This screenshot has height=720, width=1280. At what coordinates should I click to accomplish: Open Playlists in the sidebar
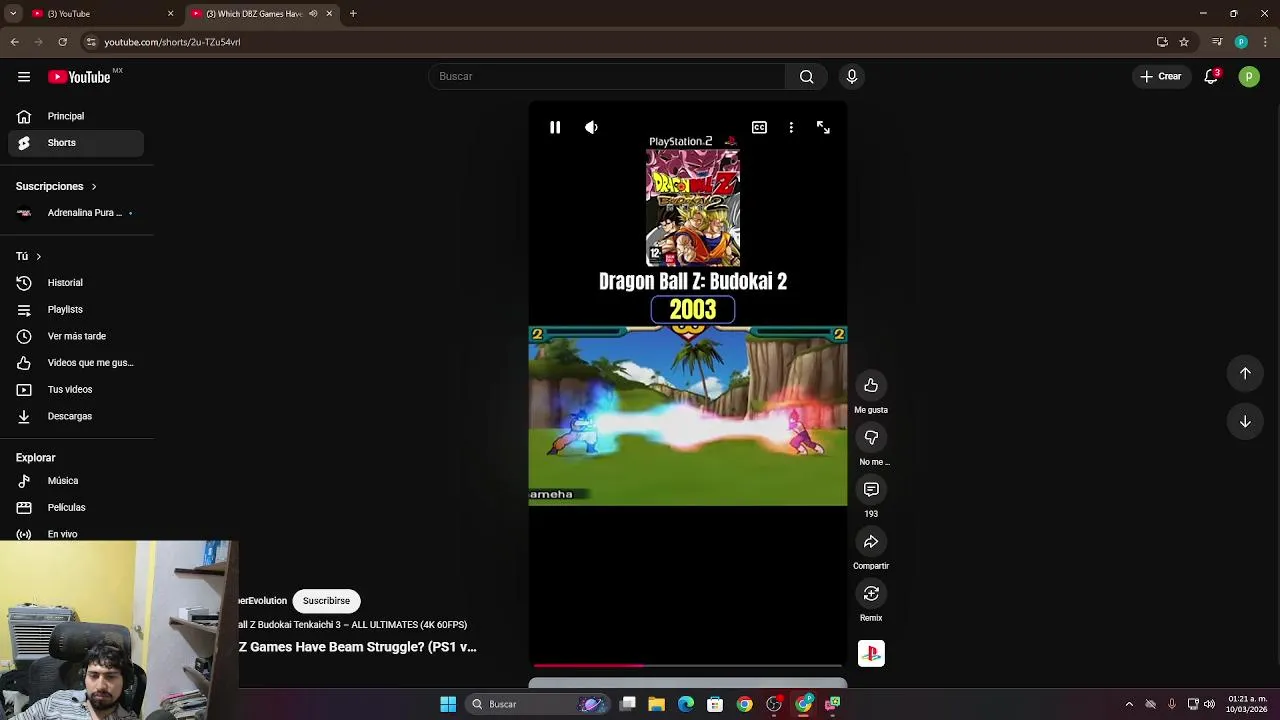(76, 309)
